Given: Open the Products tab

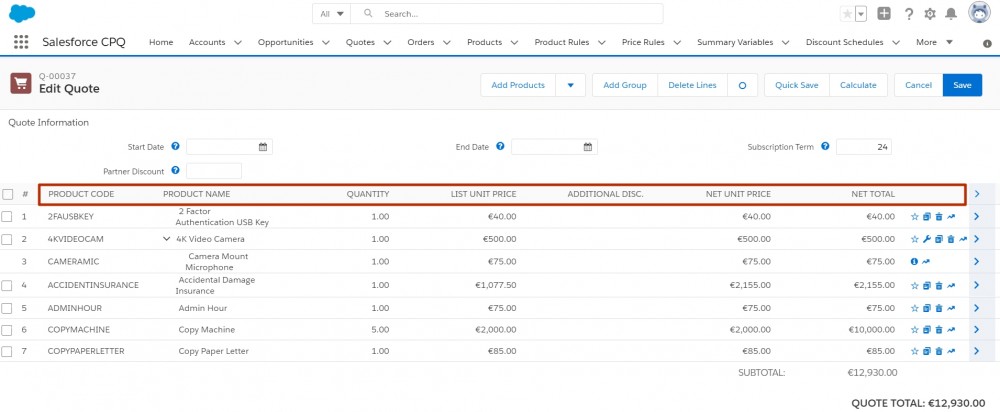Looking at the screenshot, I should point(485,42).
